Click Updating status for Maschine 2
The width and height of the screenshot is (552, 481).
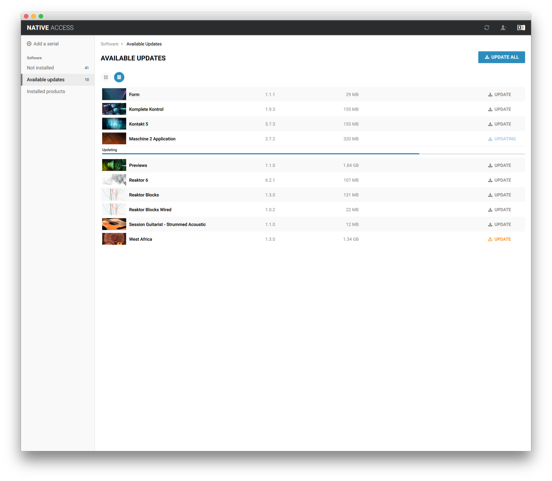coord(502,139)
